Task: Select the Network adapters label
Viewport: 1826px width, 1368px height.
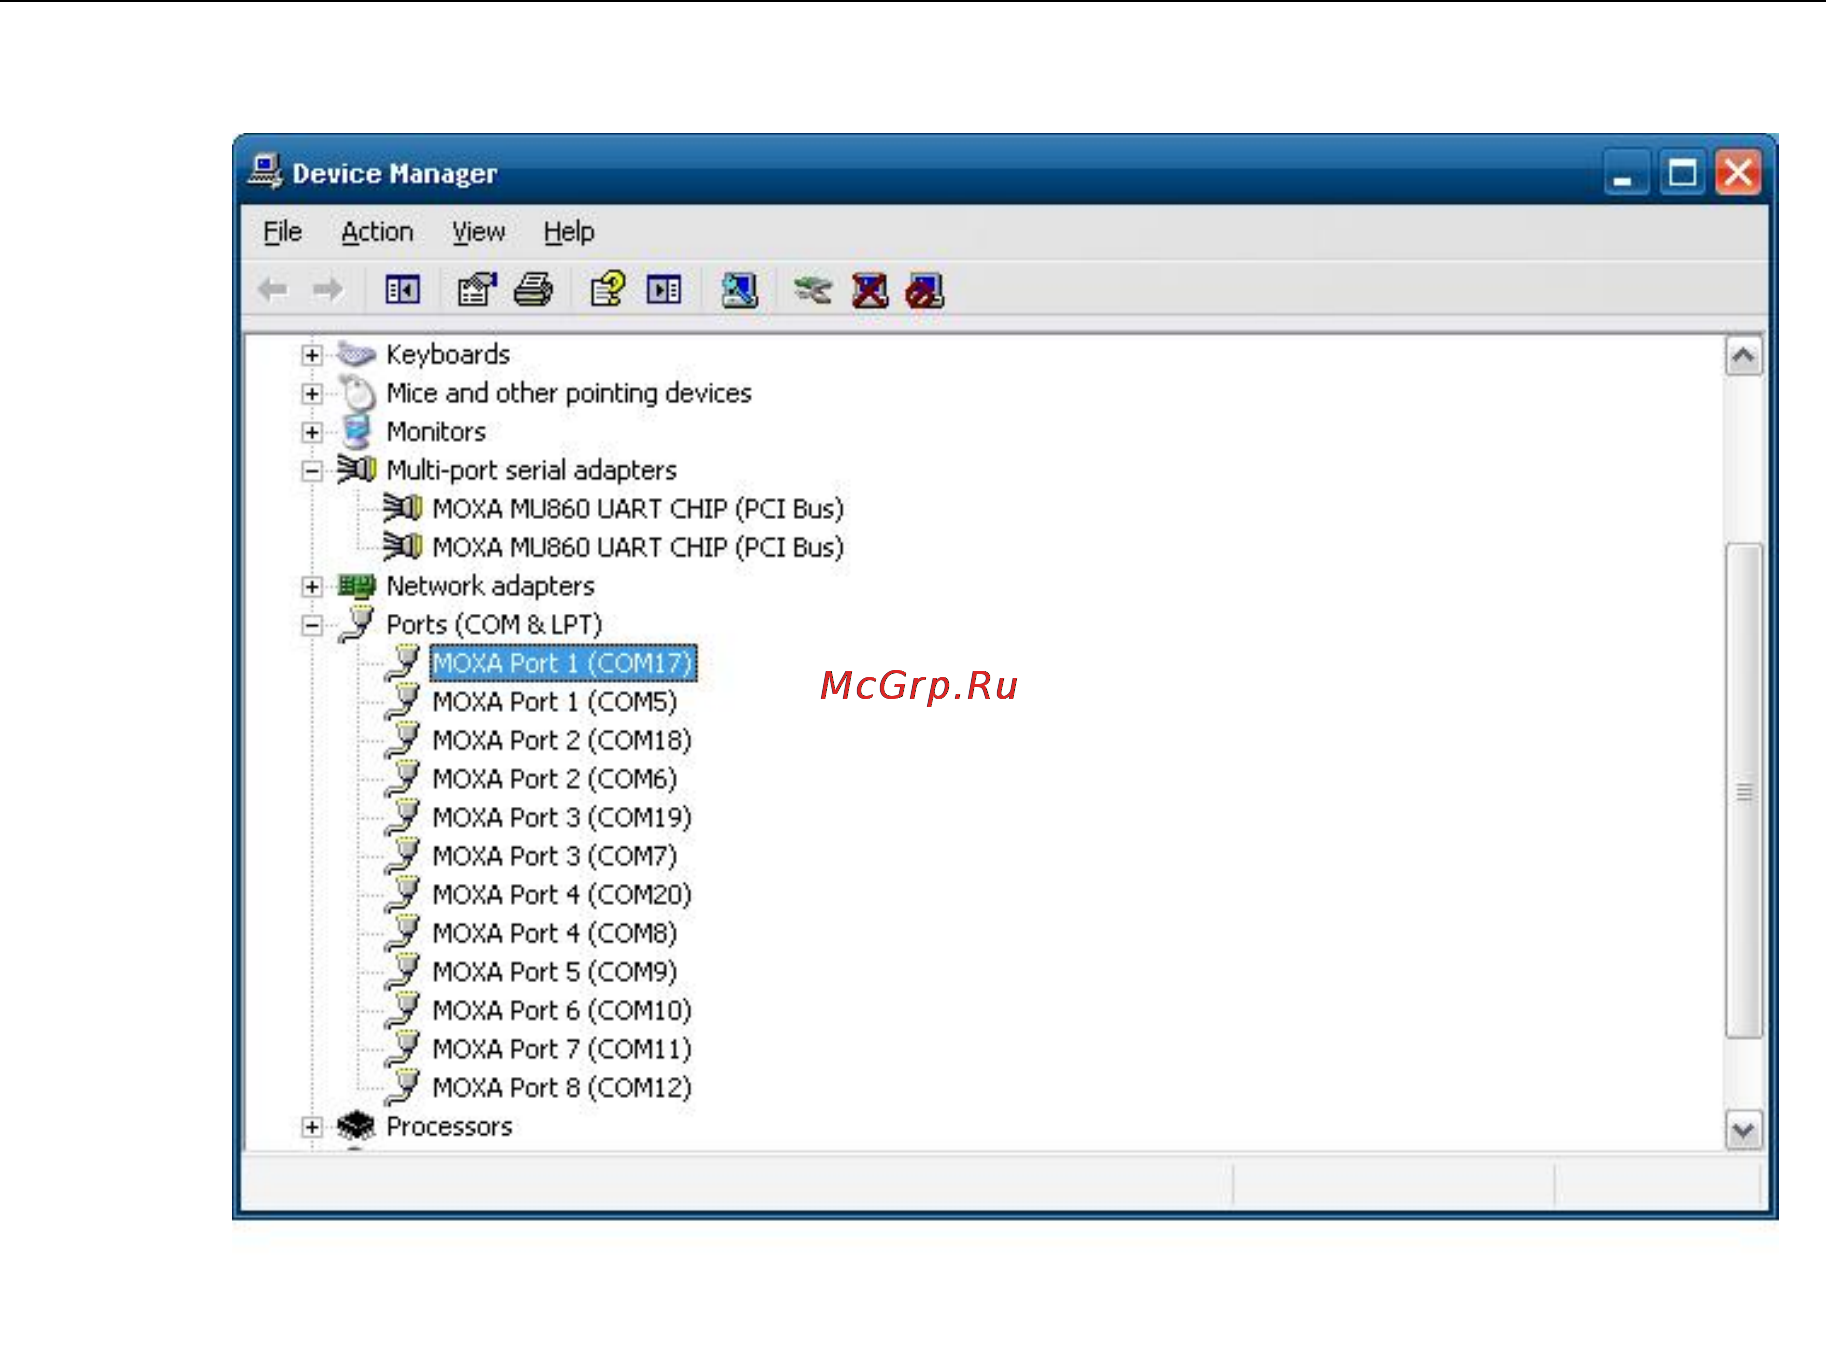Action: (x=491, y=586)
